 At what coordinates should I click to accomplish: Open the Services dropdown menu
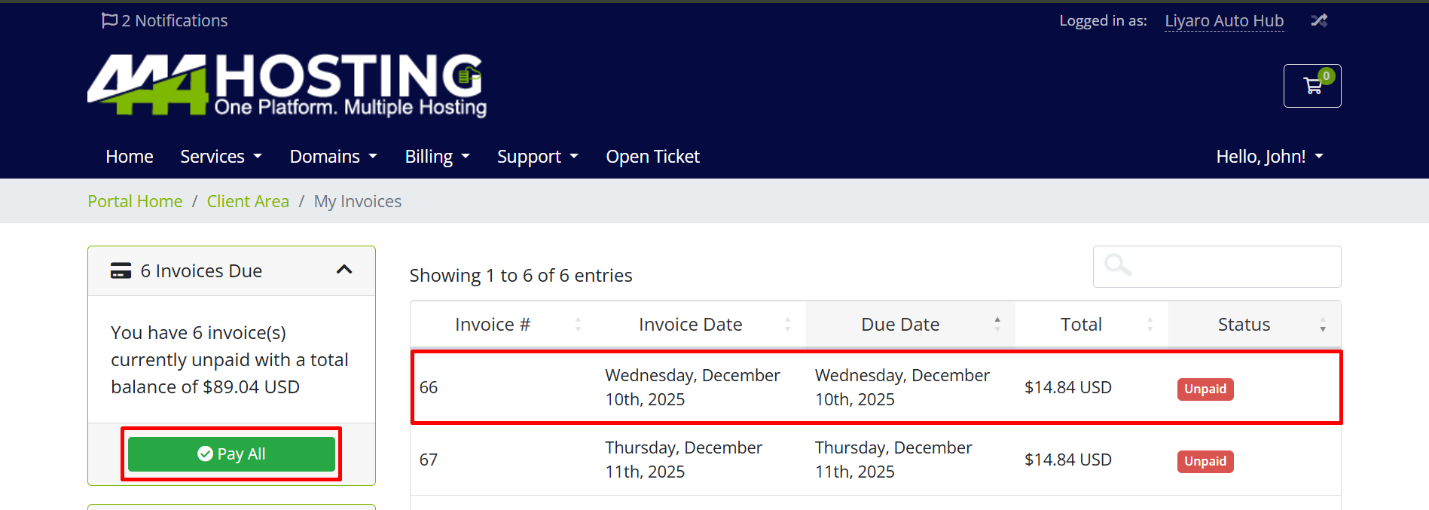[x=221, y=157]
